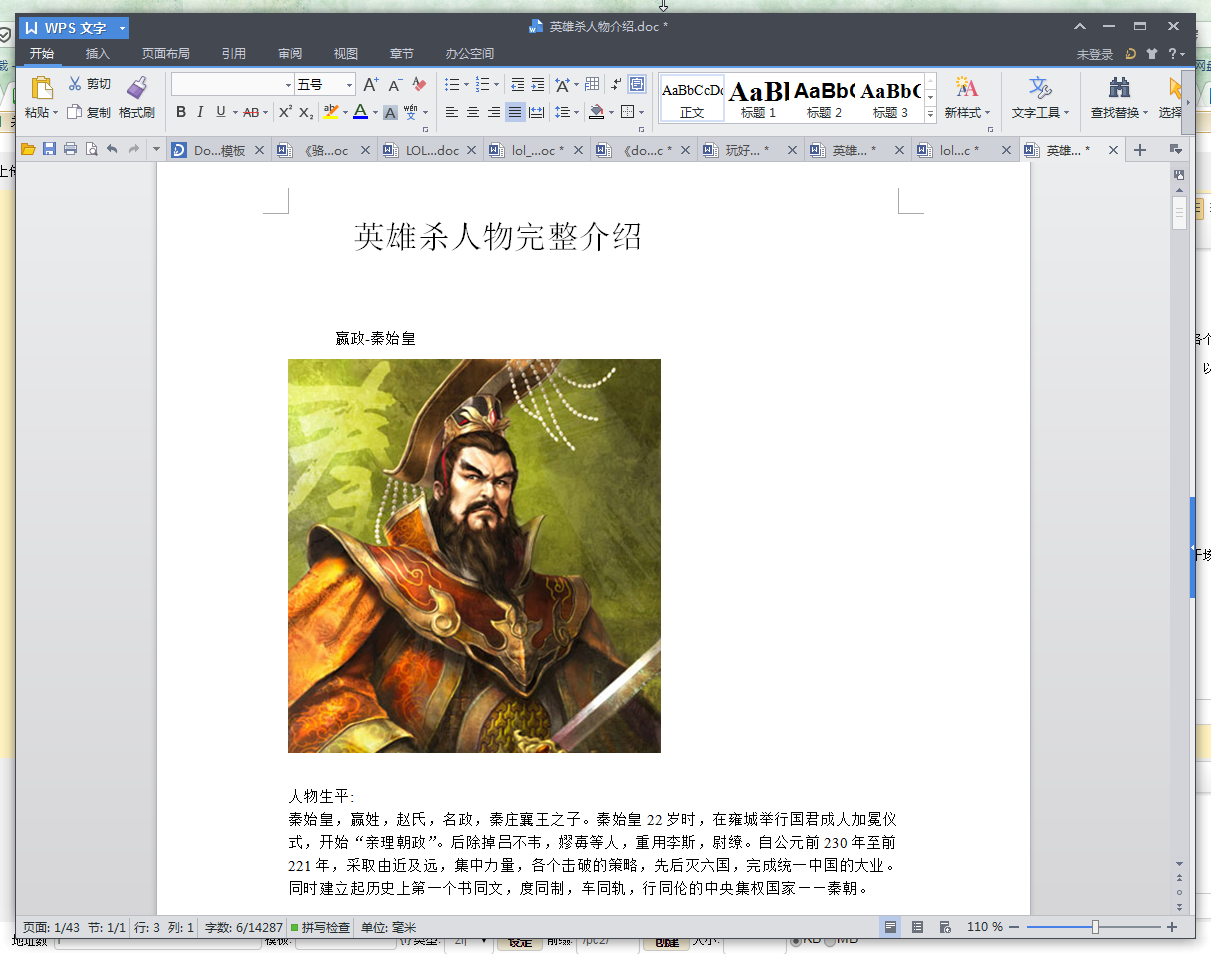The image size is (1211, 954).
Task: Apply distributed alignment
Action: click(537, 112)
